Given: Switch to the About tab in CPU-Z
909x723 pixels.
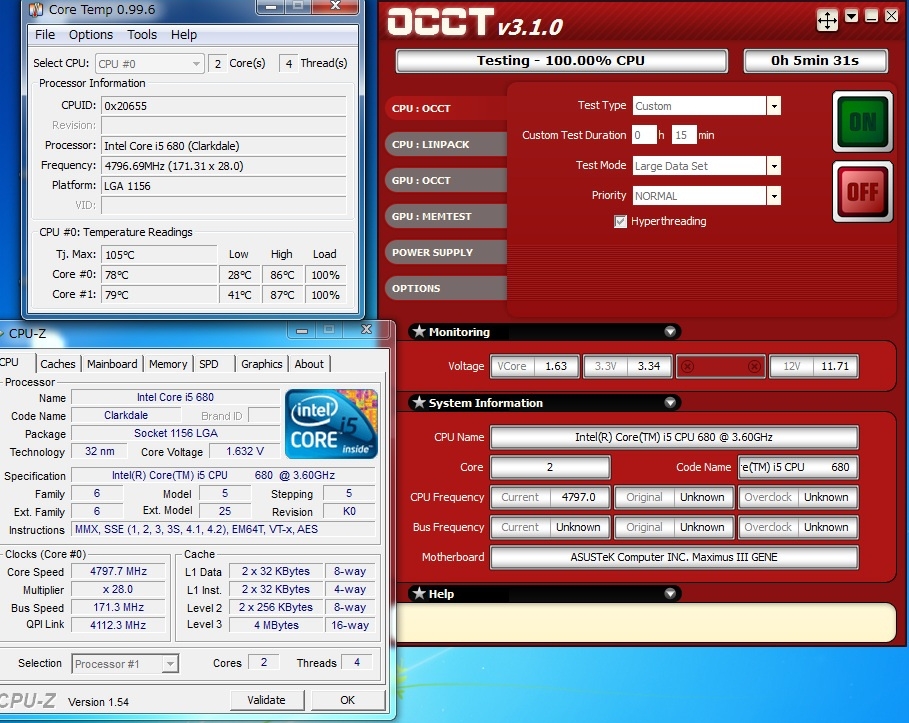Looking at the screenshot, I should tap(309, 364).
